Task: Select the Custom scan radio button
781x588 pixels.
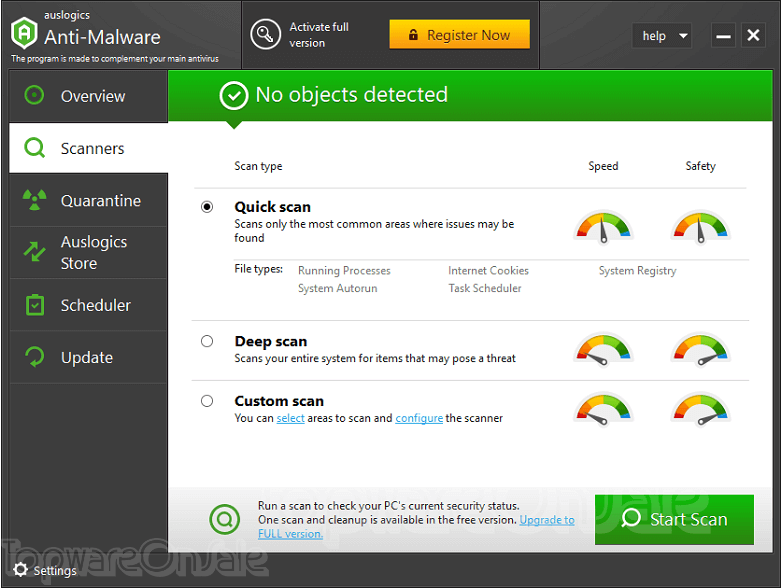Action: coord(207,401)
